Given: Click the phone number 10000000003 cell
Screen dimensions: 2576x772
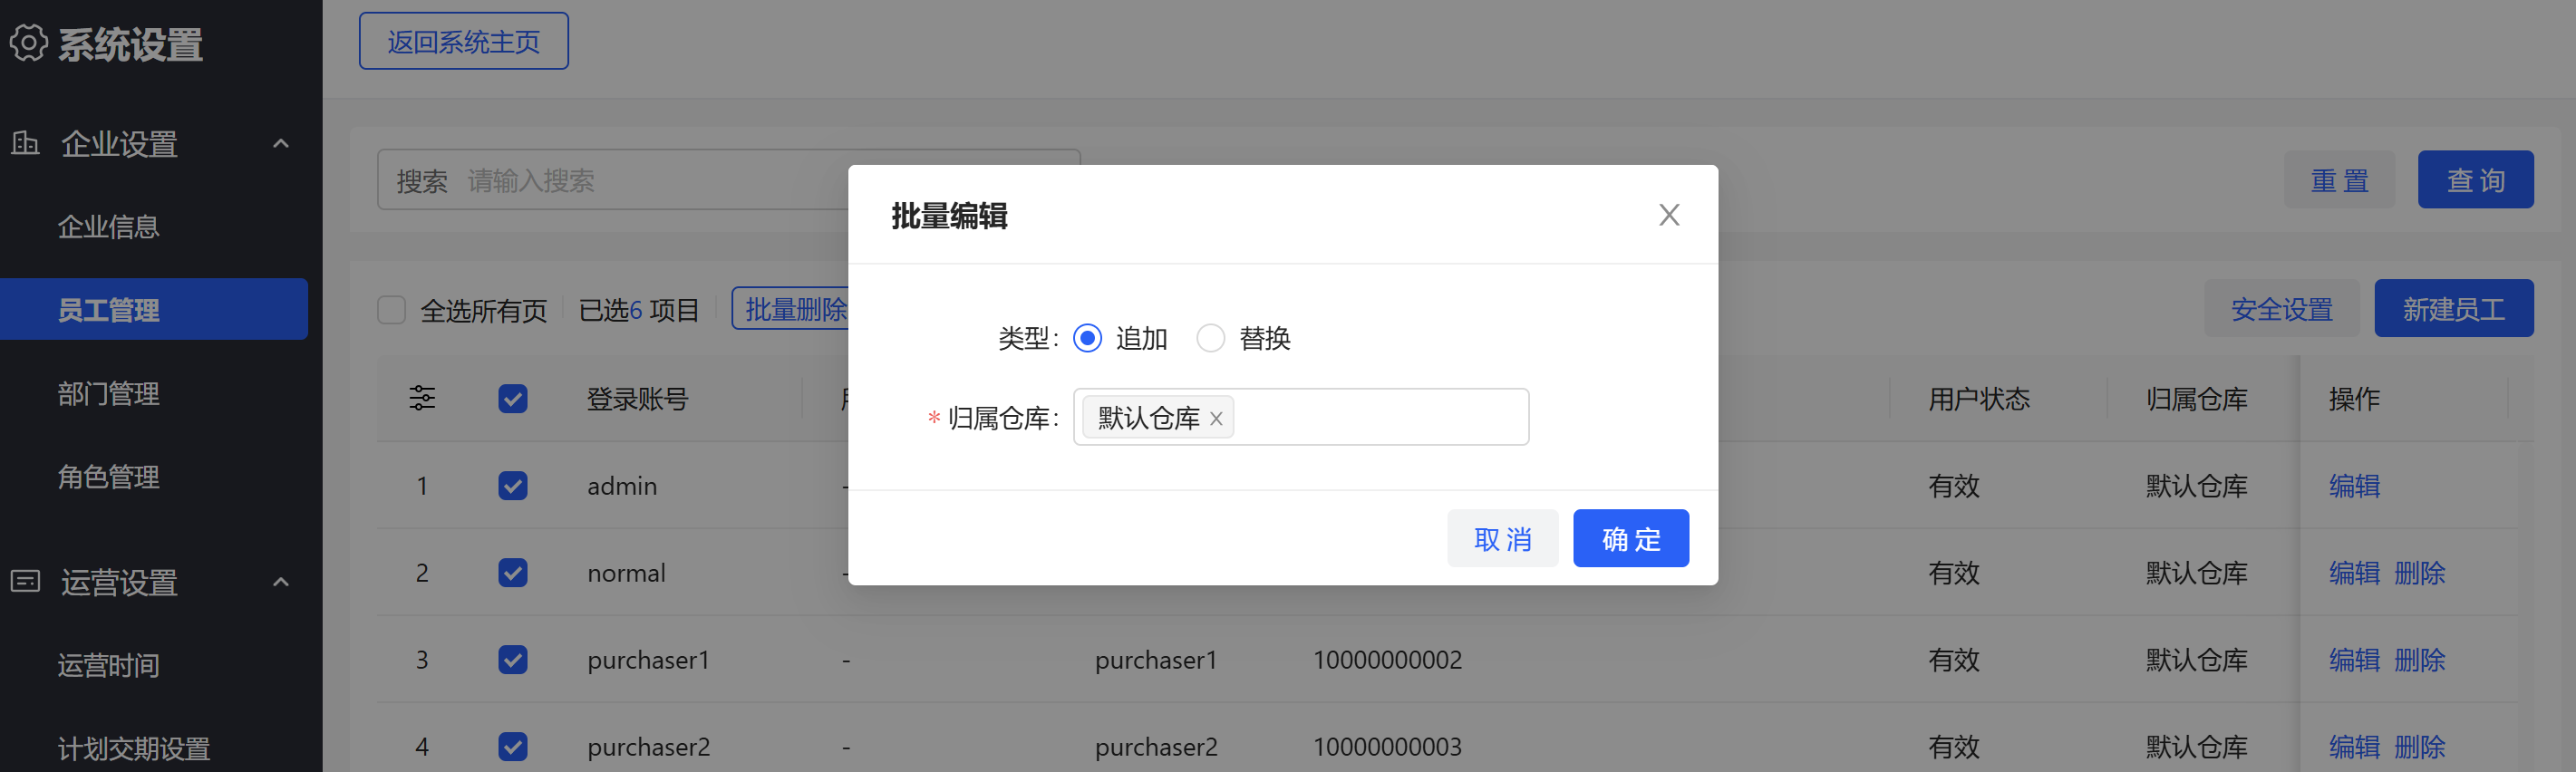Looking at the screenshot, I should tap(1387, 747).
